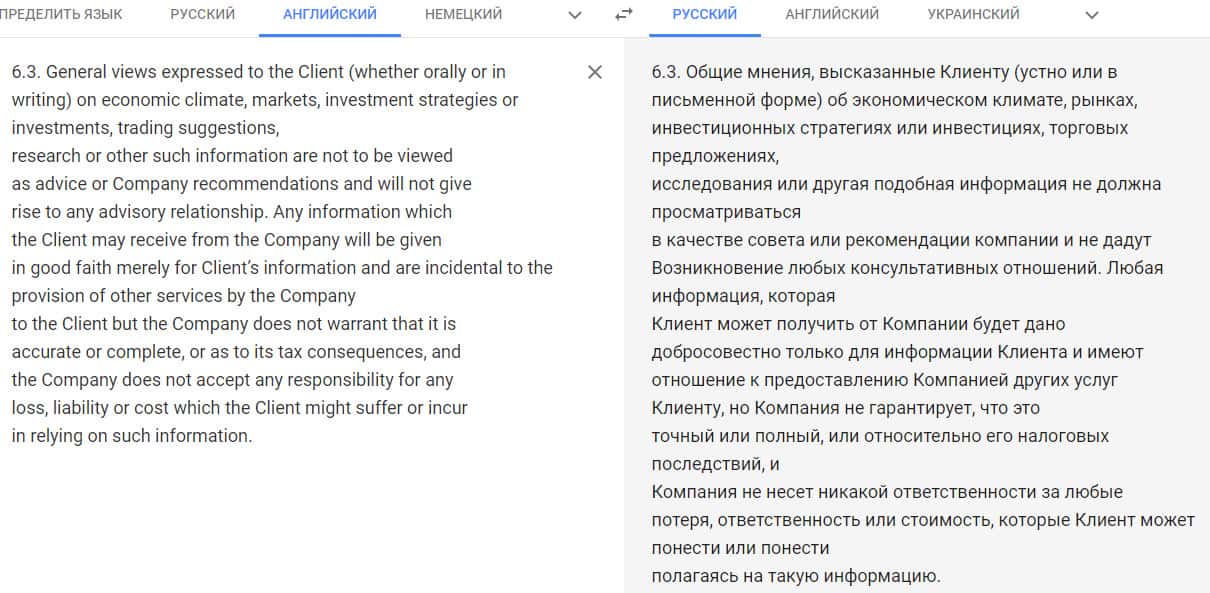This screenshot has width=1210, height=593.
Task: Click translated text "полагаясь на такую информацию."
Action: click(796, 576)
